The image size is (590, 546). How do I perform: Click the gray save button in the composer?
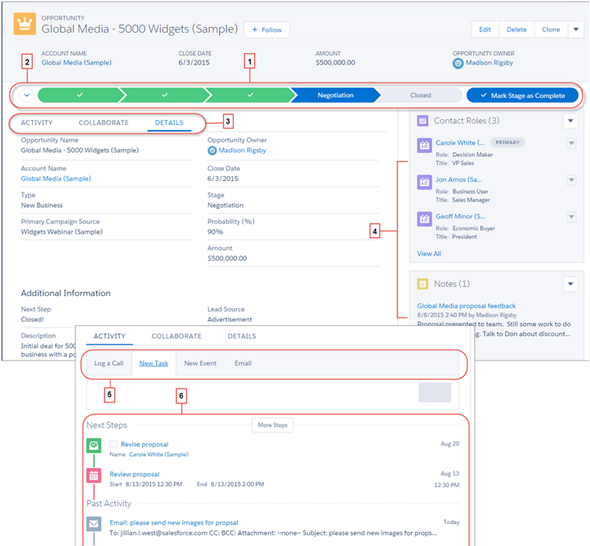click(435, 392)
